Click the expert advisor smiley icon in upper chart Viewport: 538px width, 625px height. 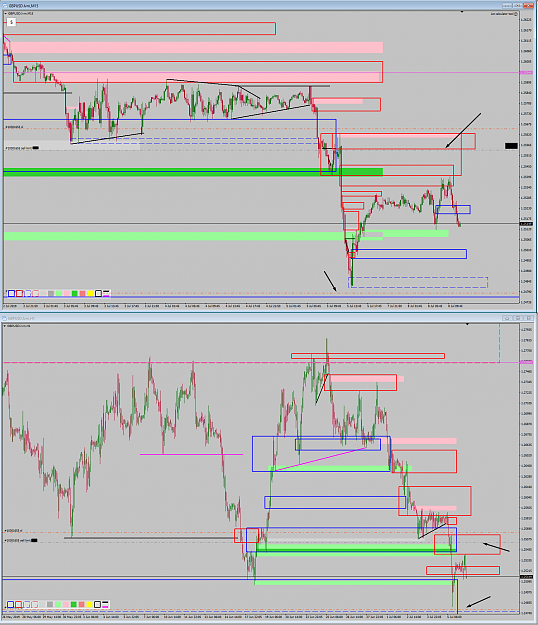click(x=516, y=14)
